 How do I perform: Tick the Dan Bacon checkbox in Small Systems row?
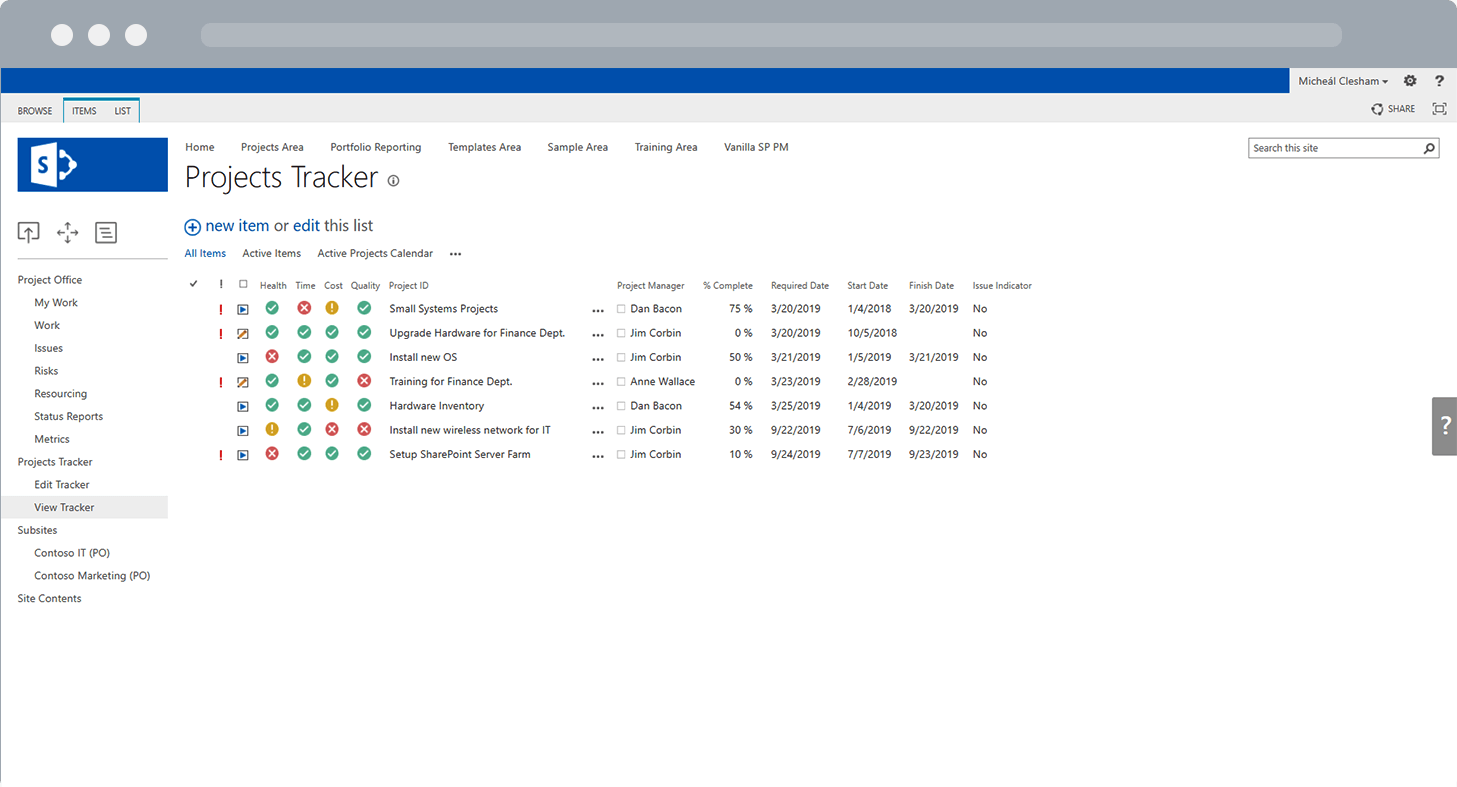(621, 309)
